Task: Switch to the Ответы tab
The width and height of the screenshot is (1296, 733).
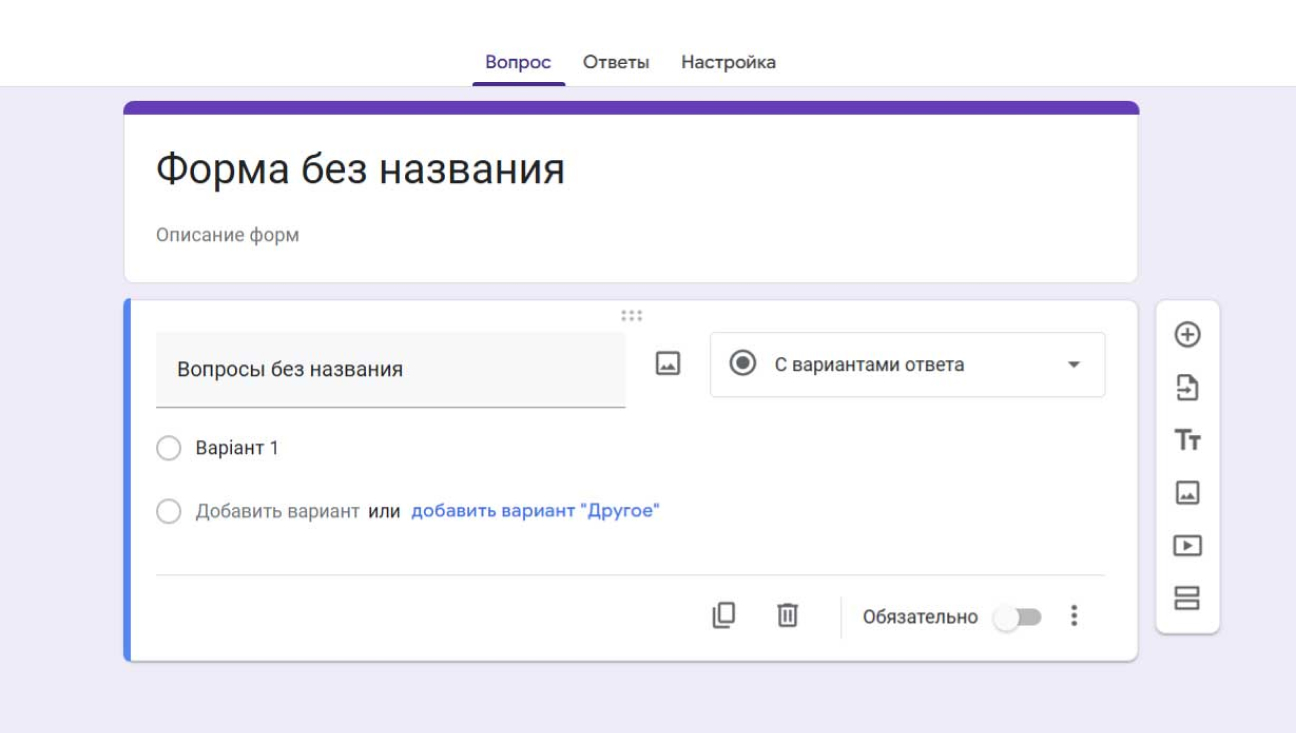Action: (616, 62)
